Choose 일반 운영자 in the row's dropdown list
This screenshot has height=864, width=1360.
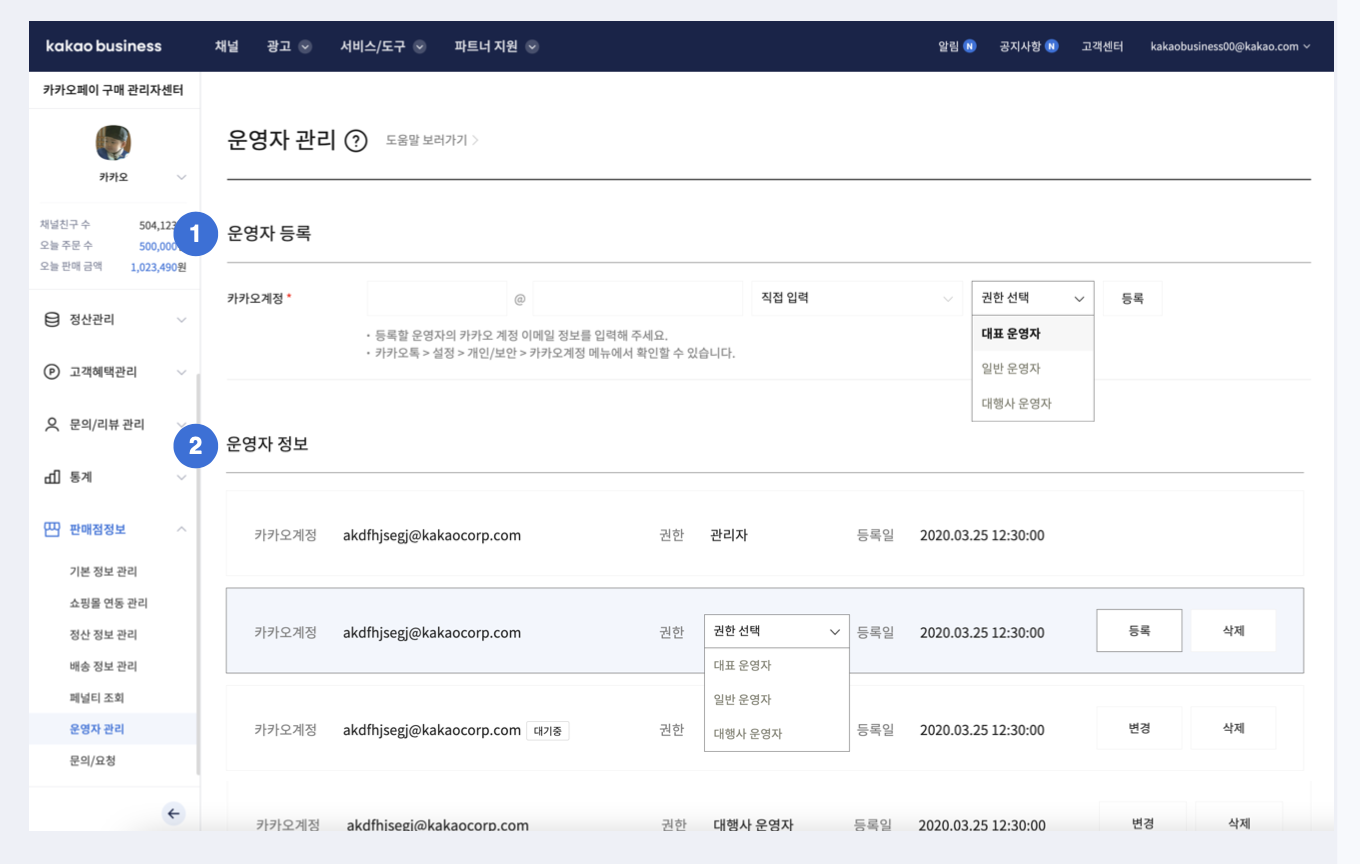[x=777, y=699]
